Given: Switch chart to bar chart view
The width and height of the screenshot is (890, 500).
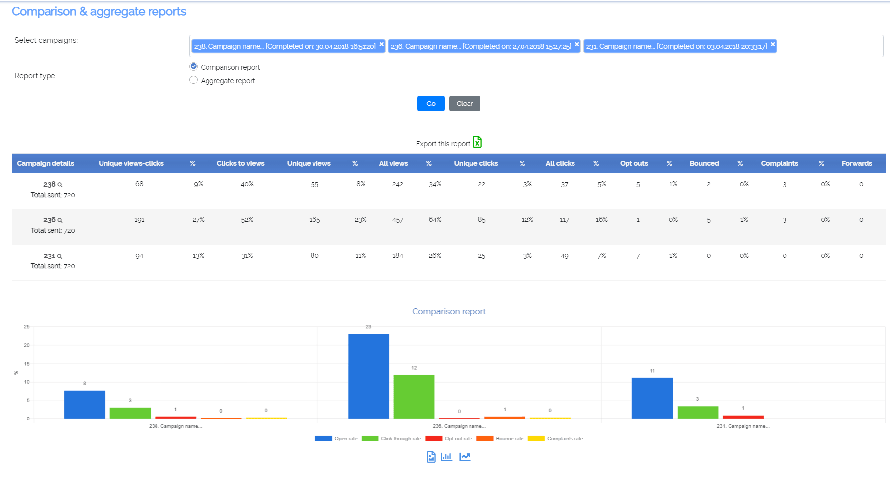Looking at the screenshot, I should 446,457.
